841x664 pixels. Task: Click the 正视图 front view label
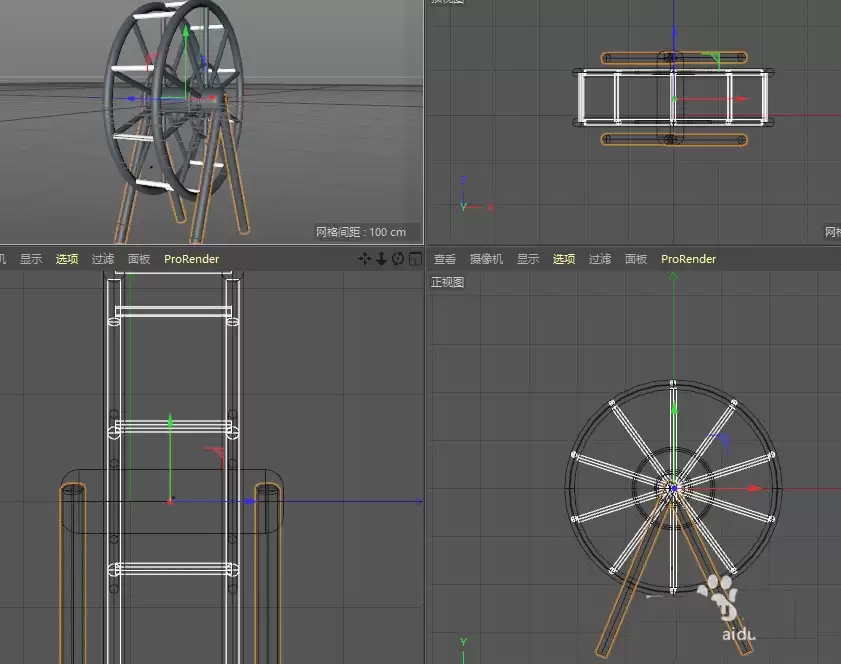(447, 281)
